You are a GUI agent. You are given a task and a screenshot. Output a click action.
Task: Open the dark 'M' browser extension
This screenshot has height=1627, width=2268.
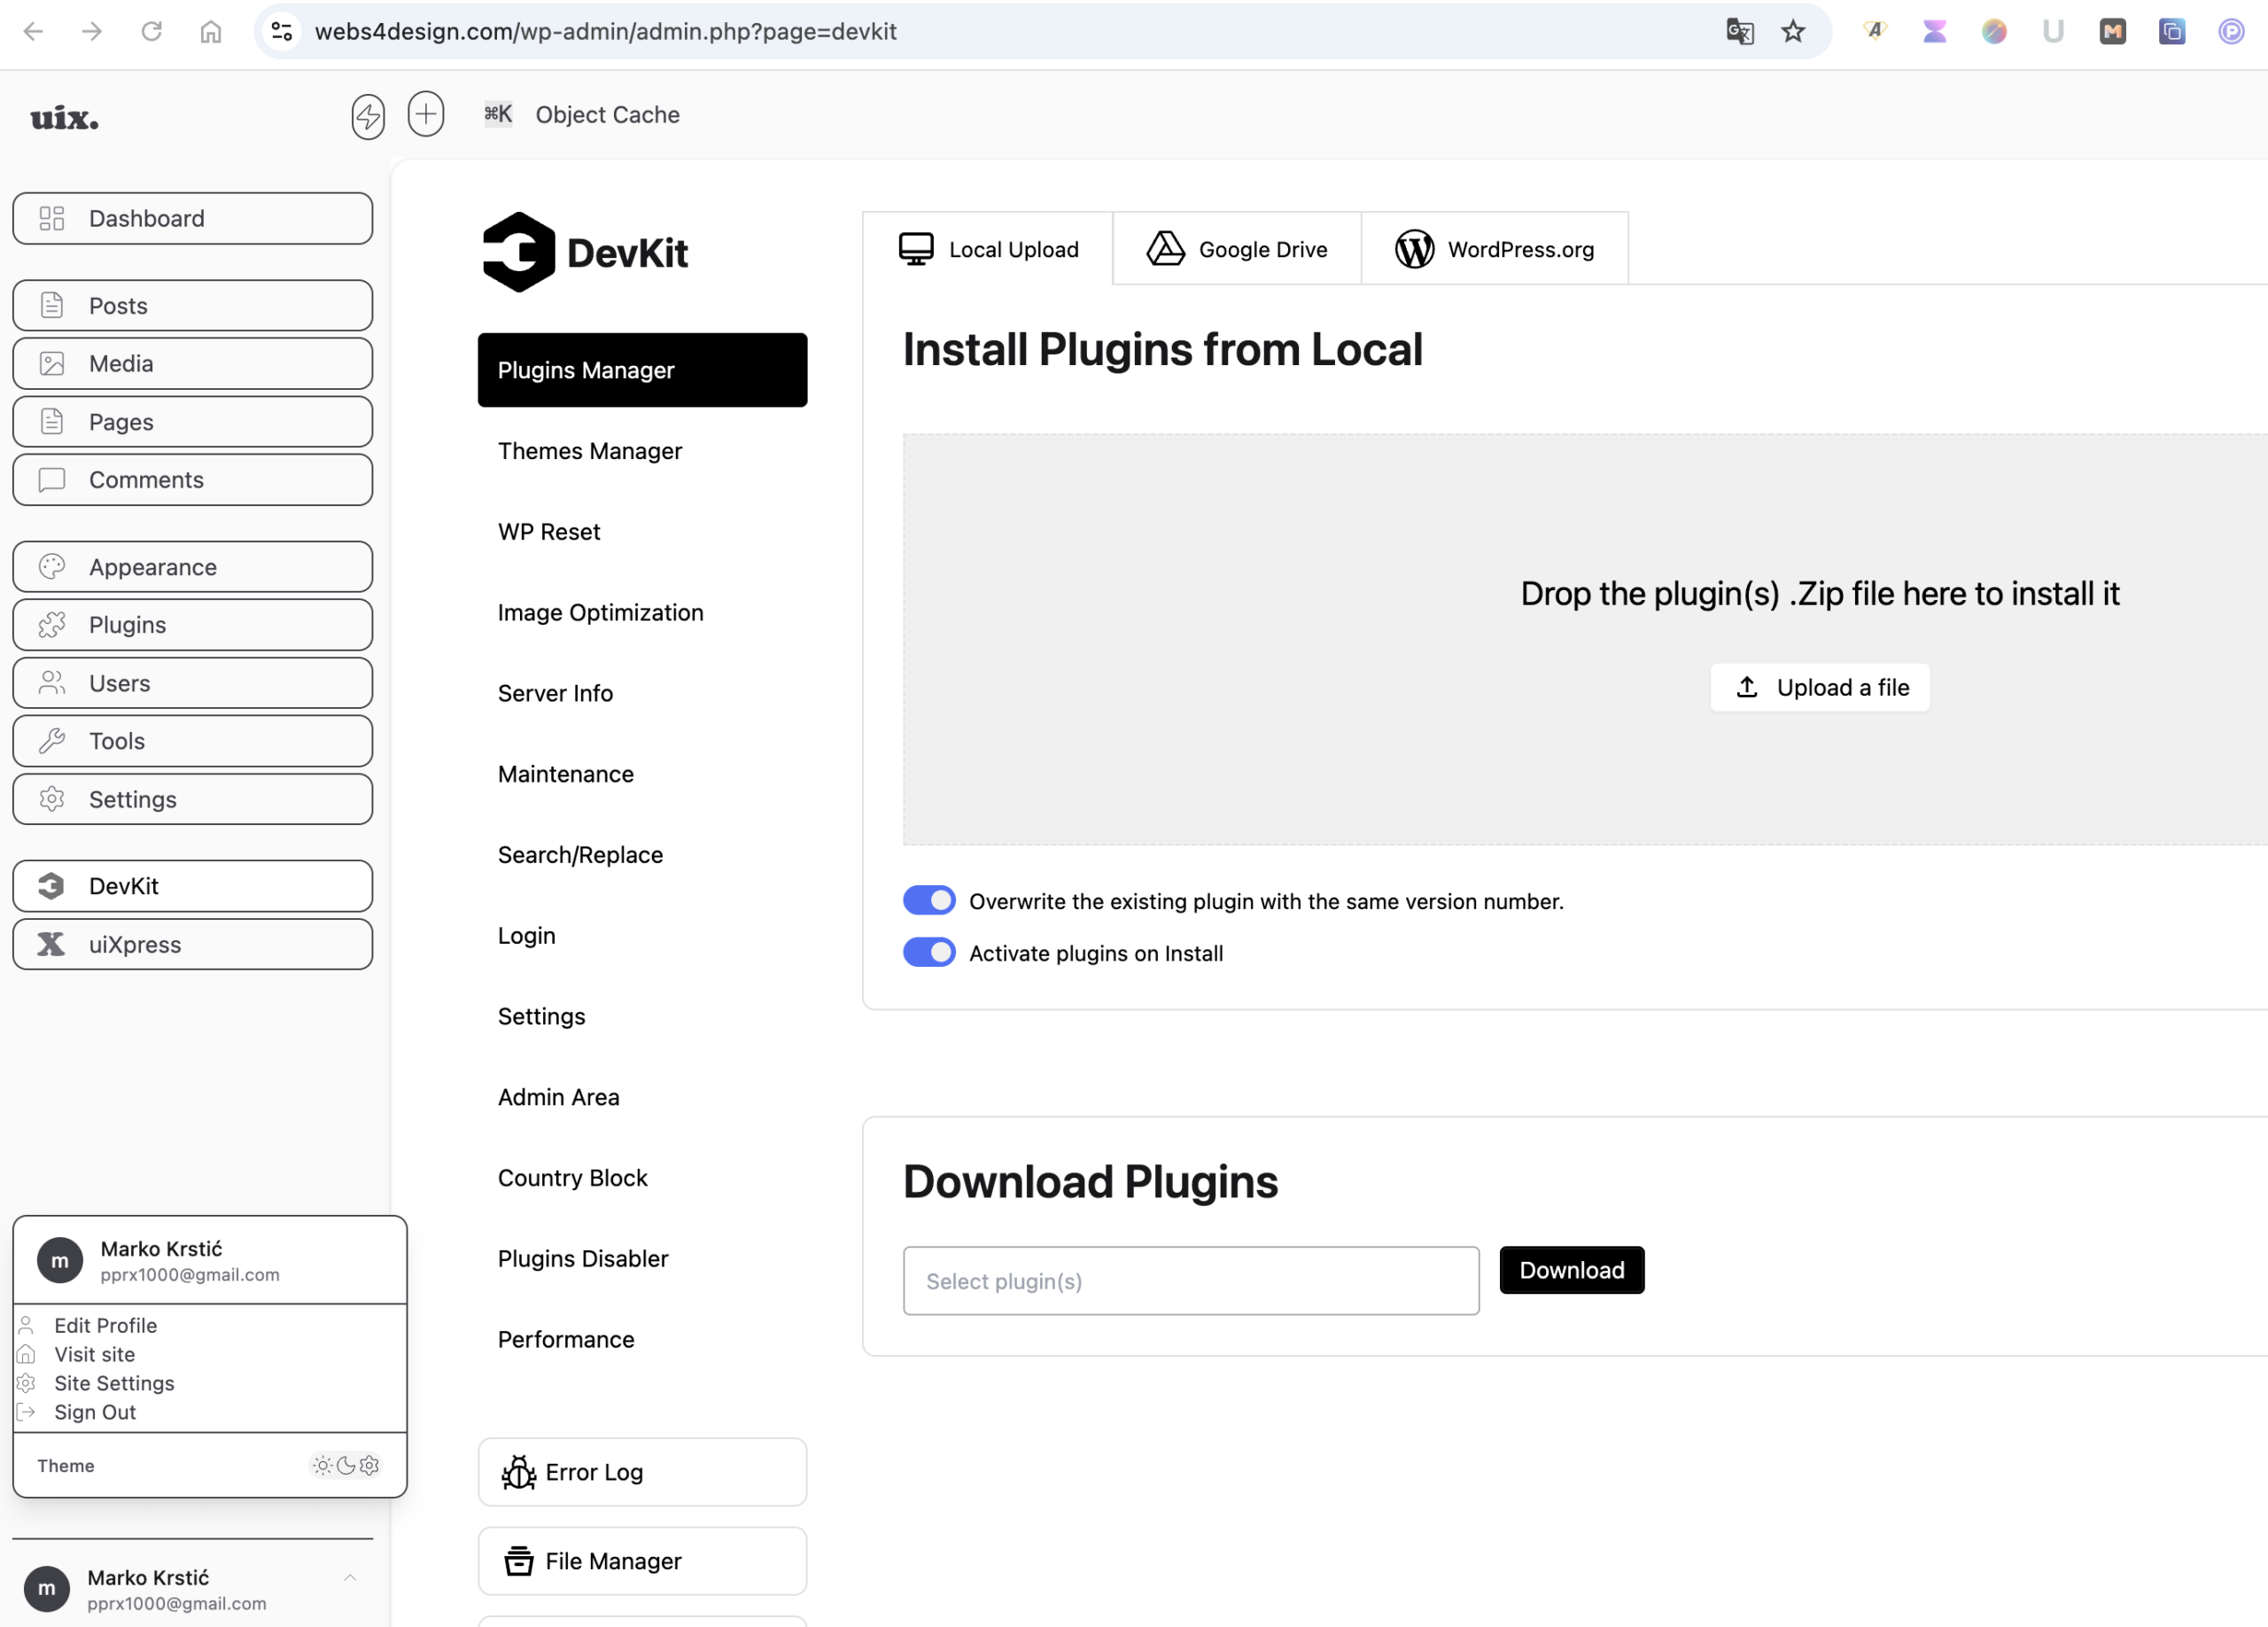click(2112, 32)
